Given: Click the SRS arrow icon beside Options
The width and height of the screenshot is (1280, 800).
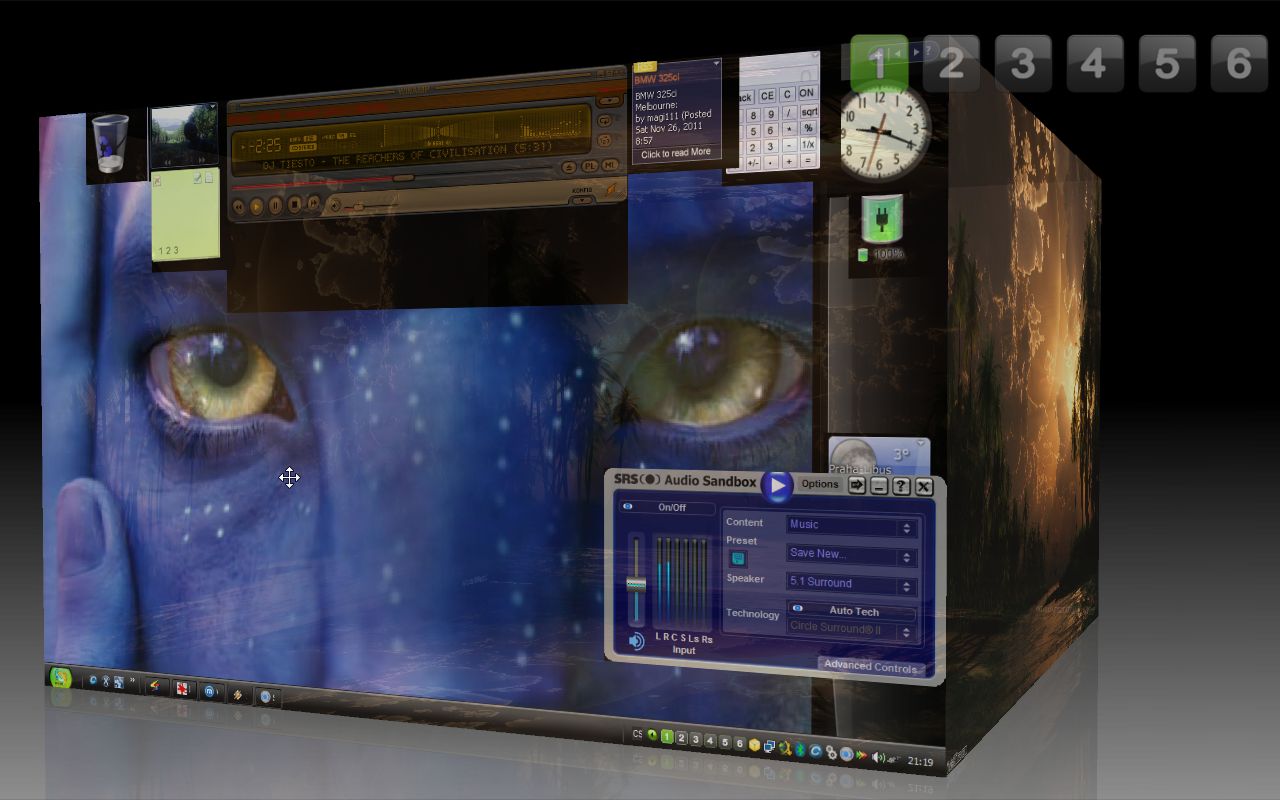Looking at the screenshot, I should [857, 485].
